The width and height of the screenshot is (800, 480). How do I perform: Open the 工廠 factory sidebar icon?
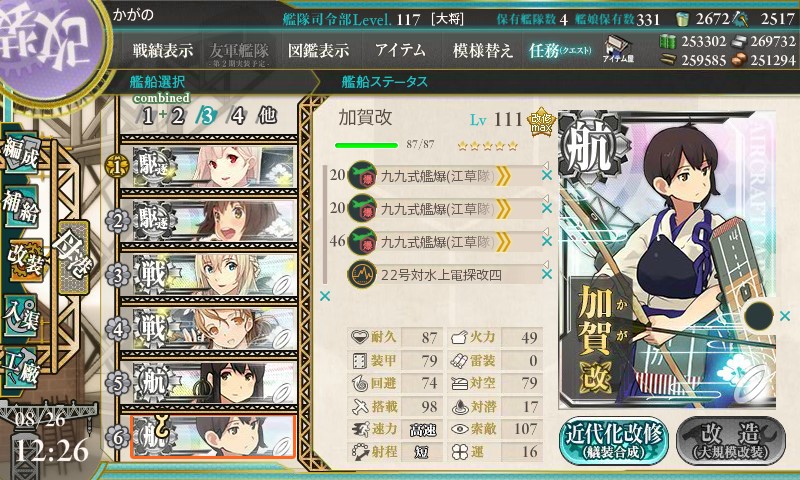tap(21, 370)
